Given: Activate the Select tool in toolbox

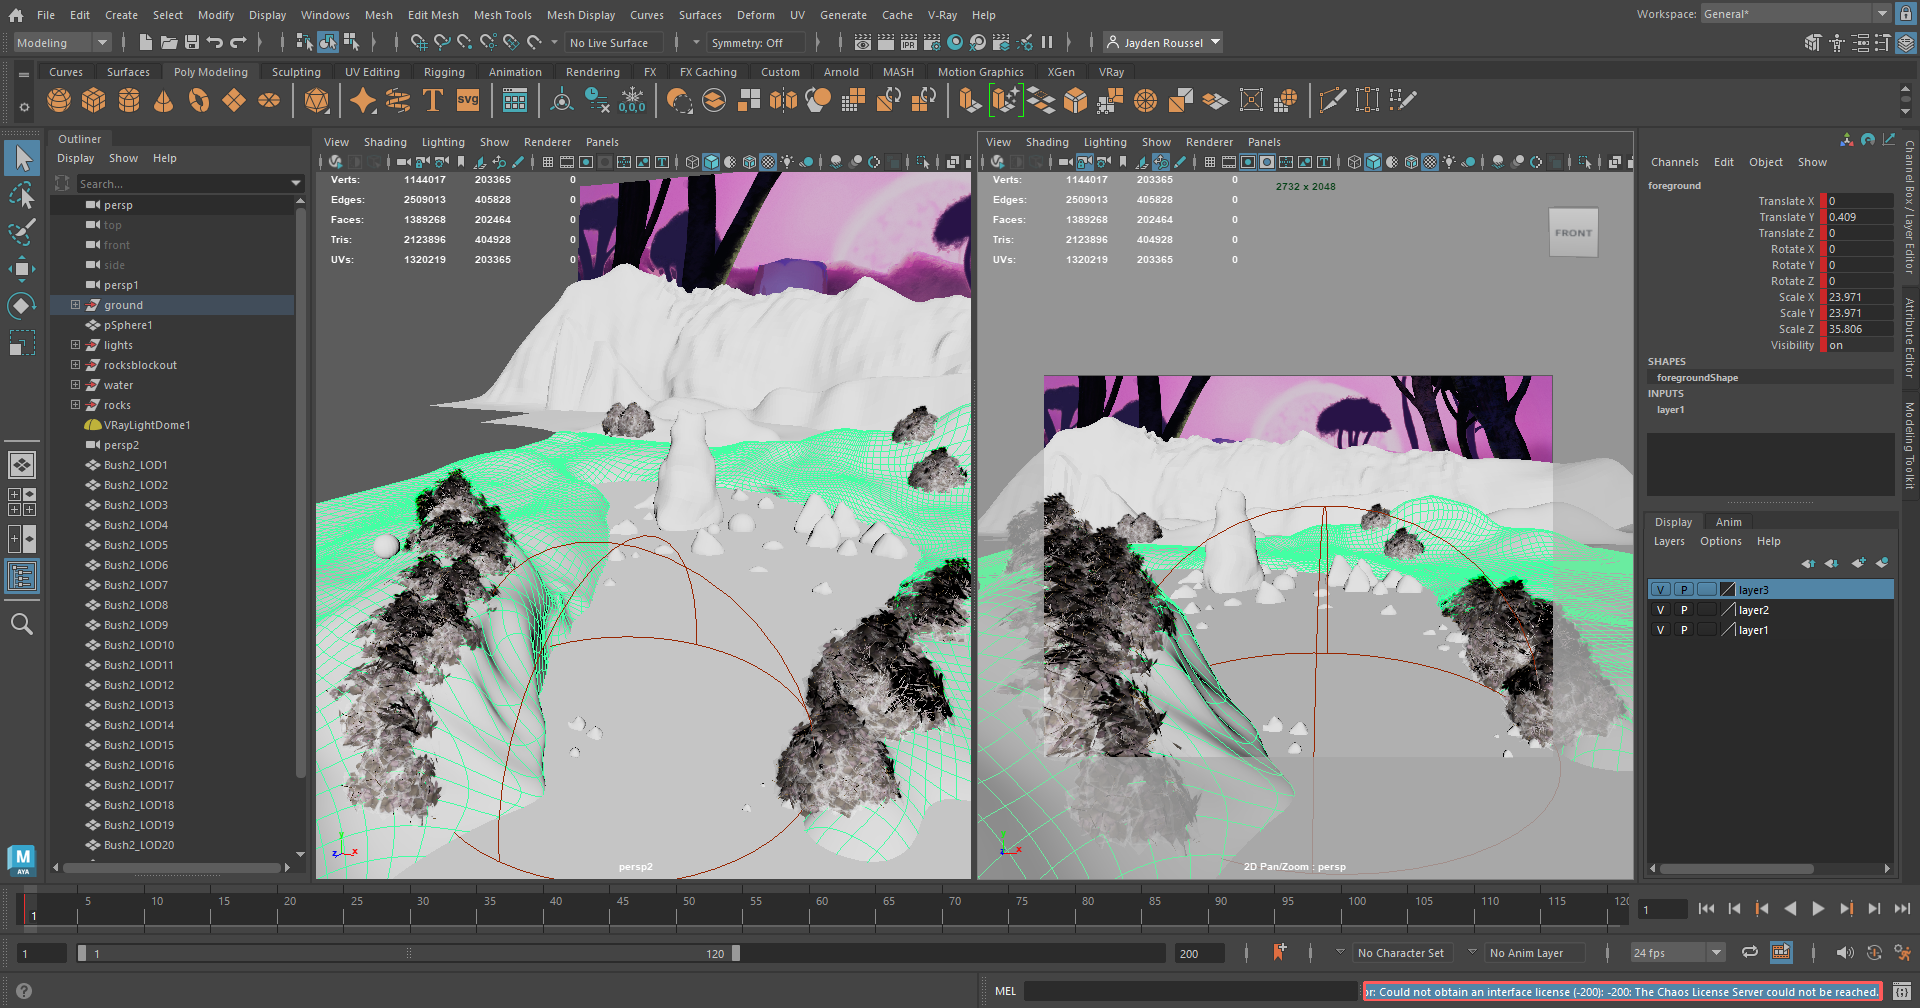Looking at the screenshot, I should point(22,158).
